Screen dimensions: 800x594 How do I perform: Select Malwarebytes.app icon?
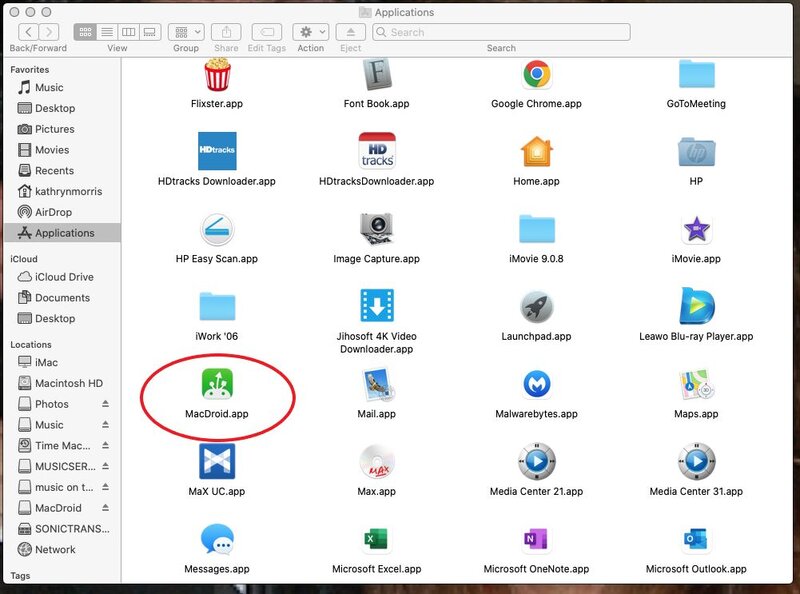536,384
